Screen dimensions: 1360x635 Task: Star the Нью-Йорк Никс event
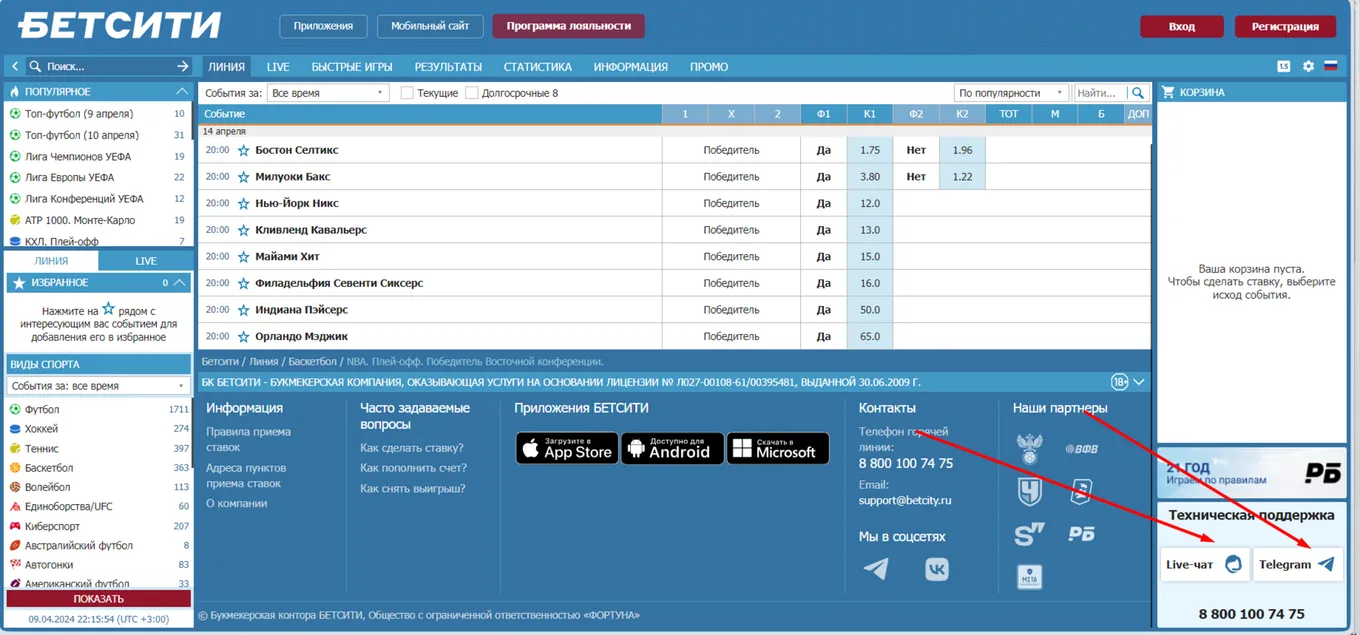(x=243, y=203)
